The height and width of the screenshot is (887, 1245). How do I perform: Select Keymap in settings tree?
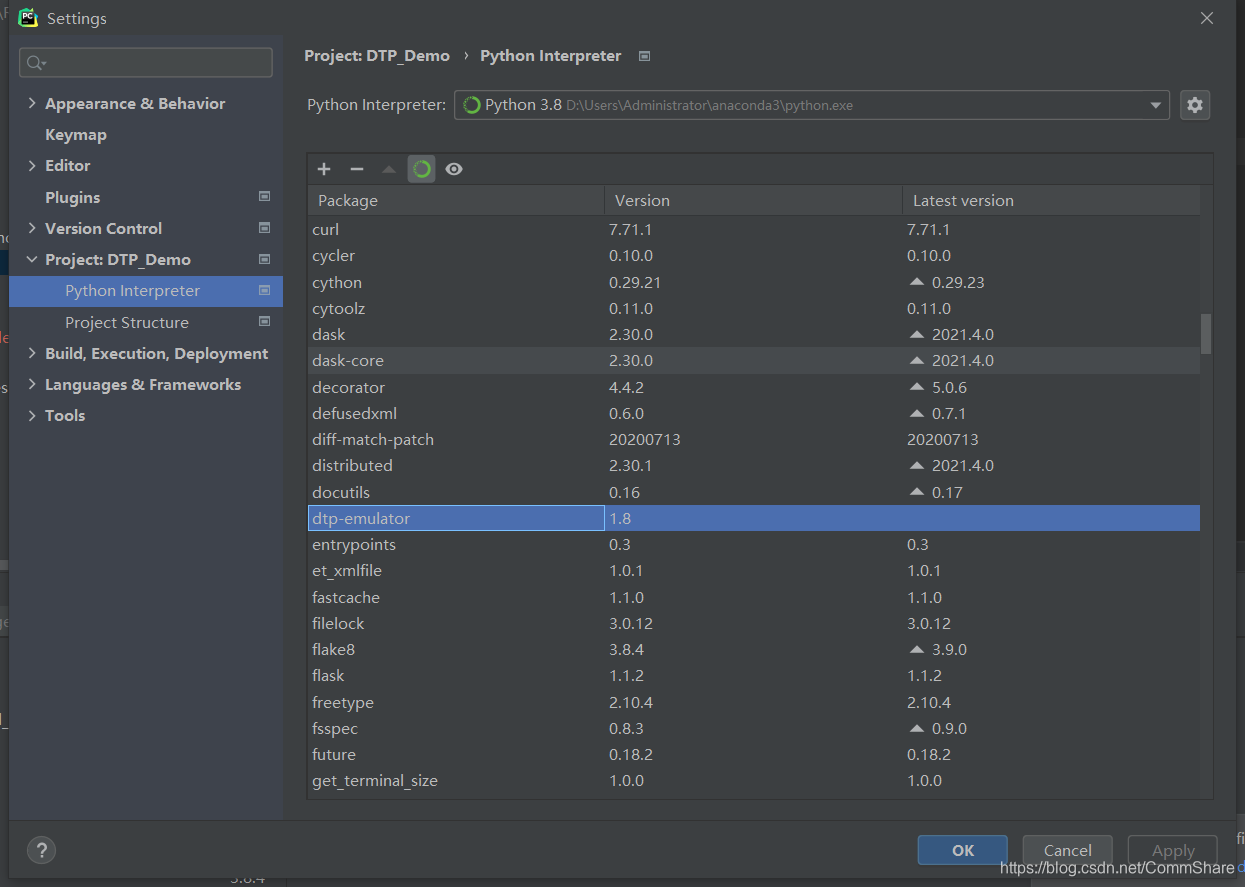pos(76,134)
